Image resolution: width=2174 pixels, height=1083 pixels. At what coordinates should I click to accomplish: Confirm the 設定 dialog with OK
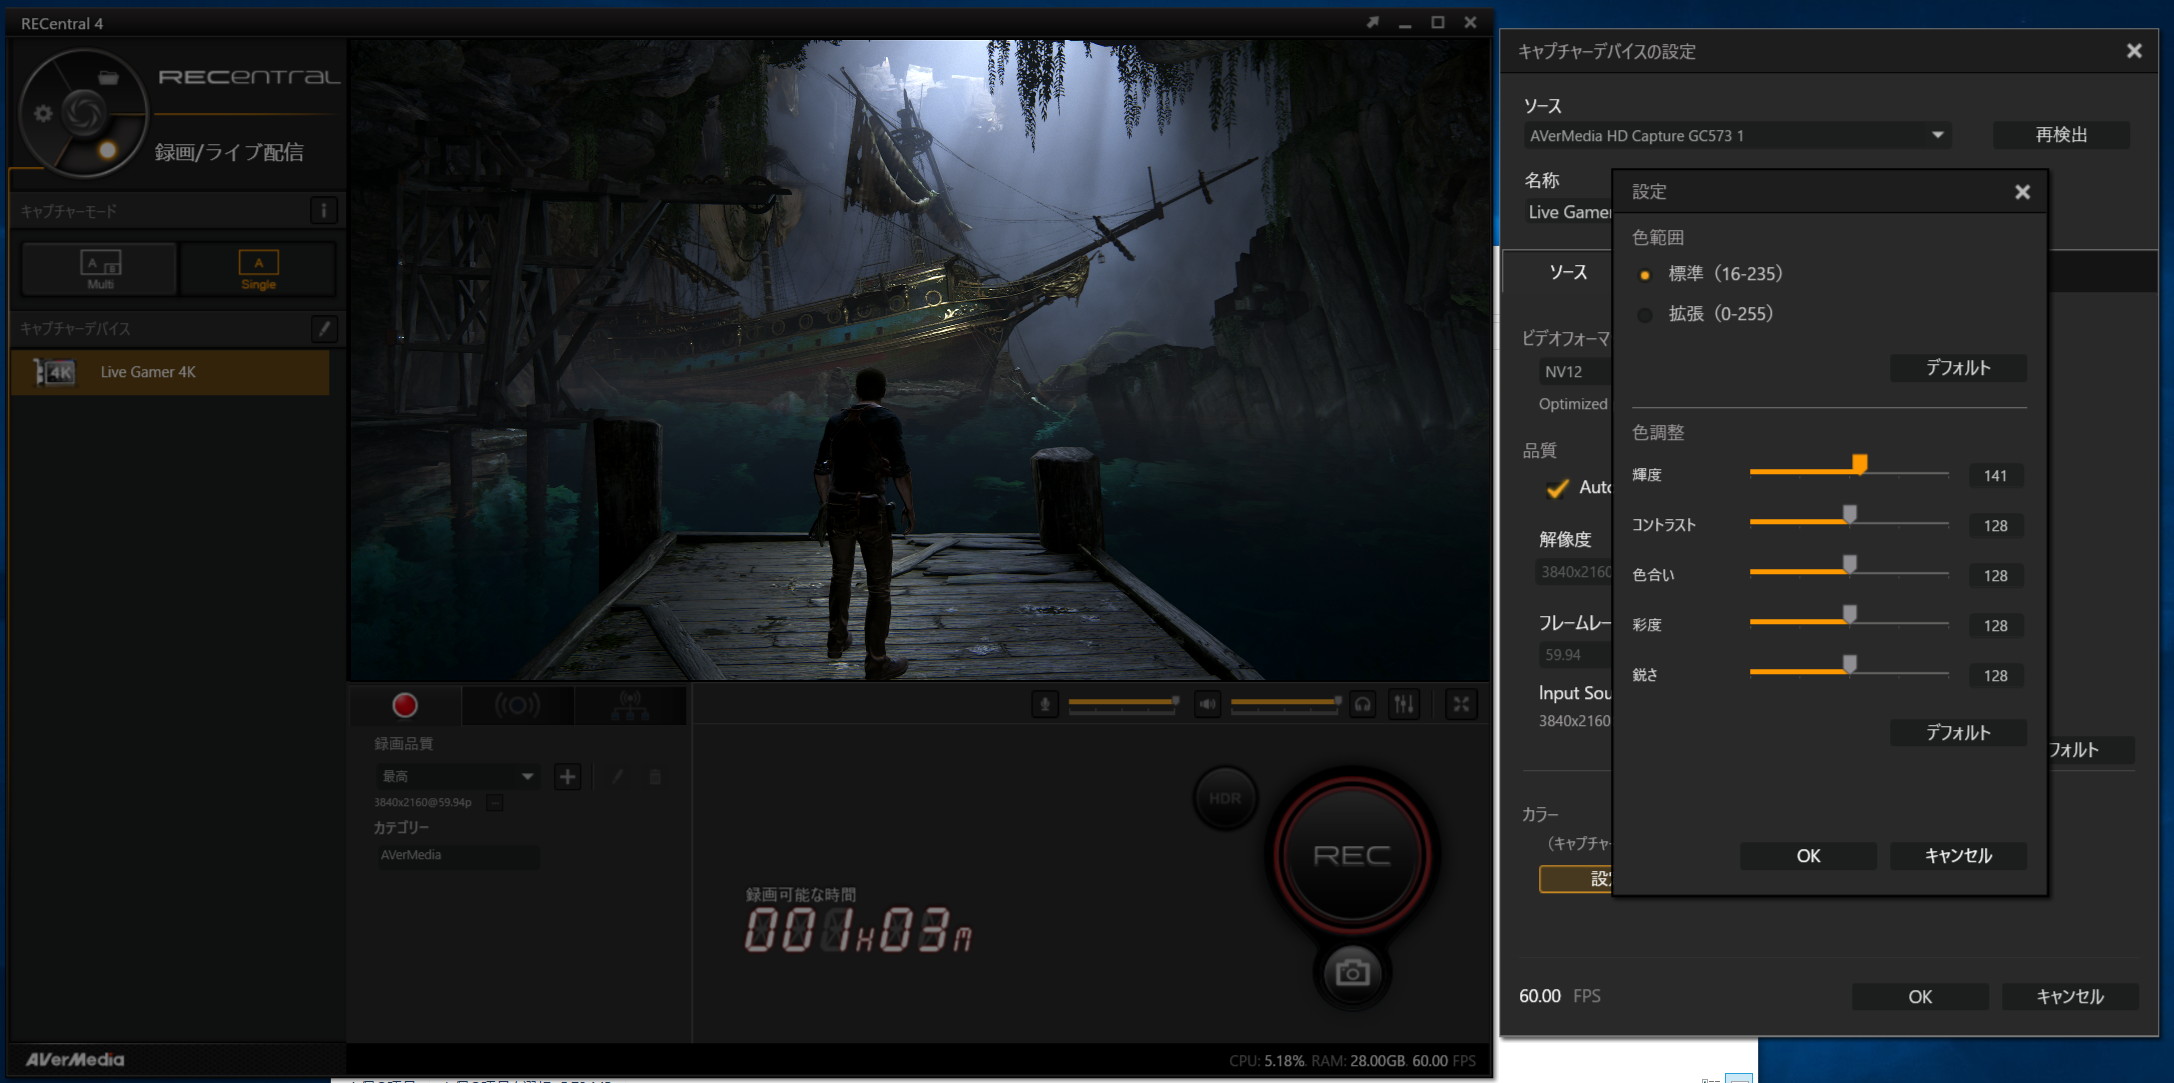coord(1808,856)
